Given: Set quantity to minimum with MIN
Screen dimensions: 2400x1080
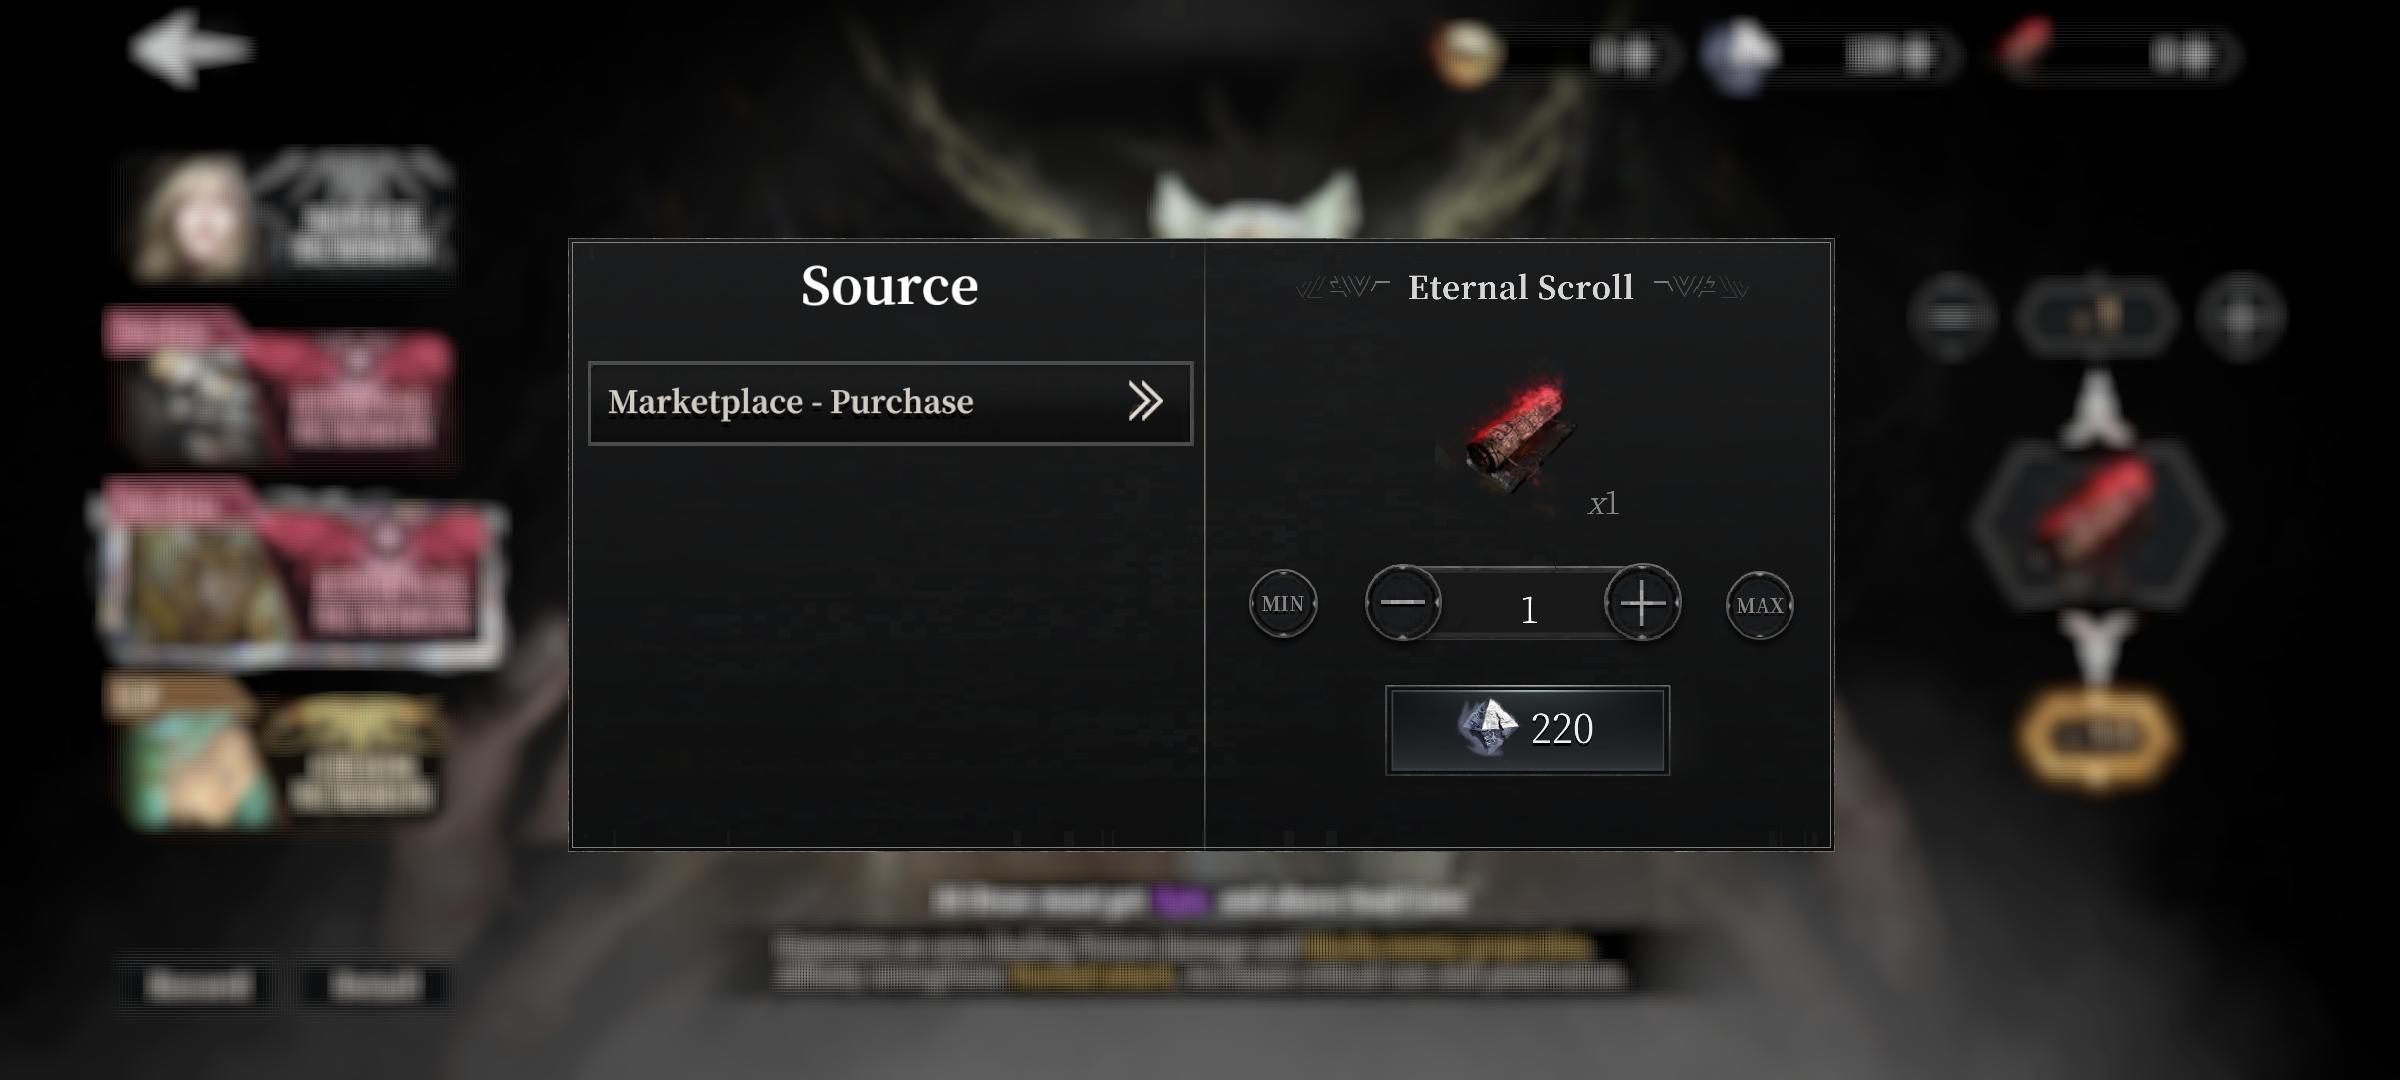Looking at the screenshot, I should tap(1283, 604).
